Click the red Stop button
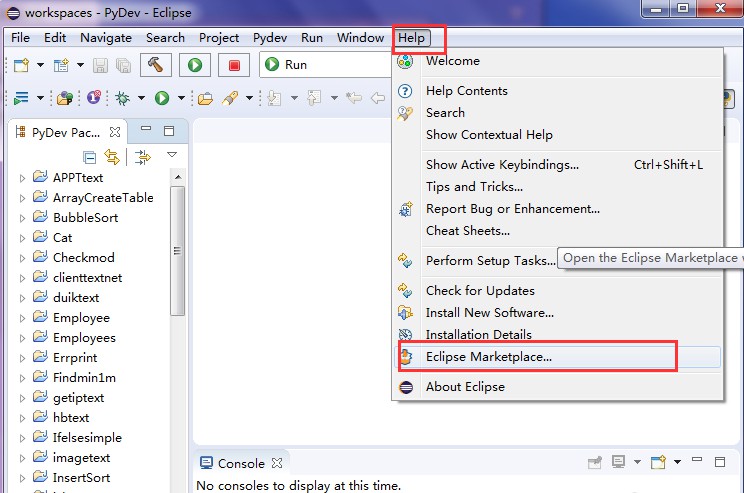 pyautogui.click(x=234, y=65)
